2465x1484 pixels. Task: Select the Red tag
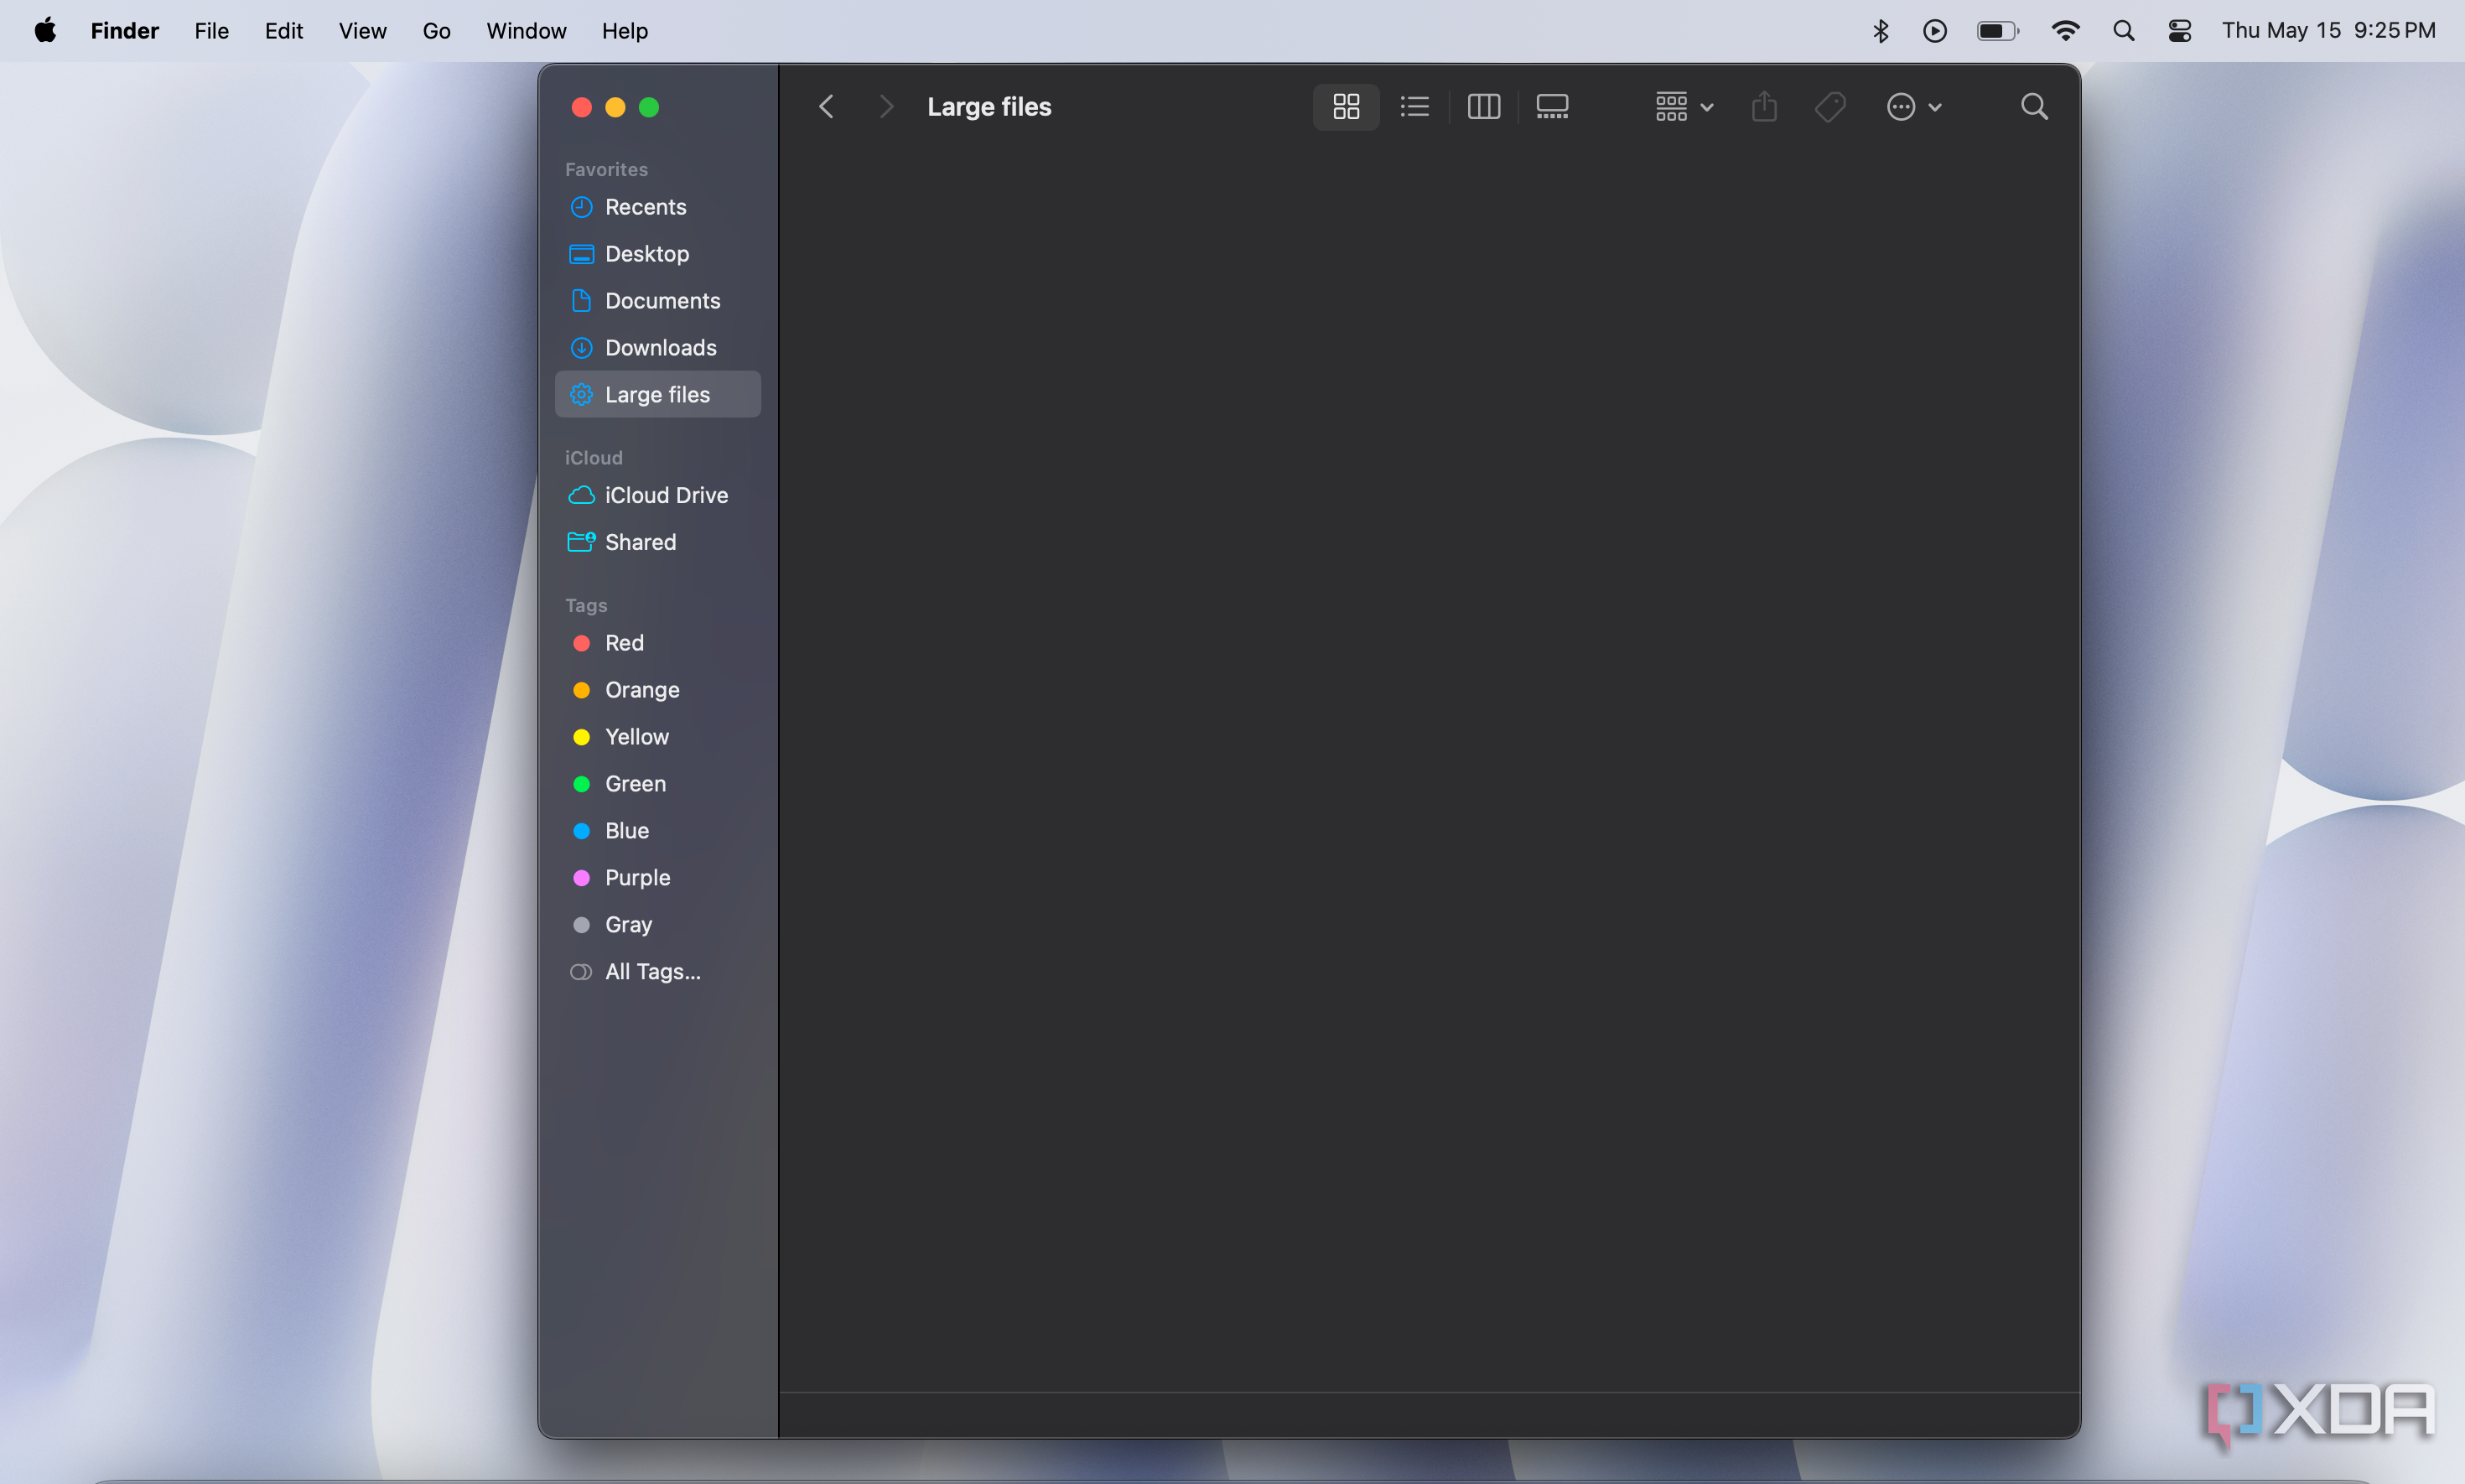pos(658,643)
